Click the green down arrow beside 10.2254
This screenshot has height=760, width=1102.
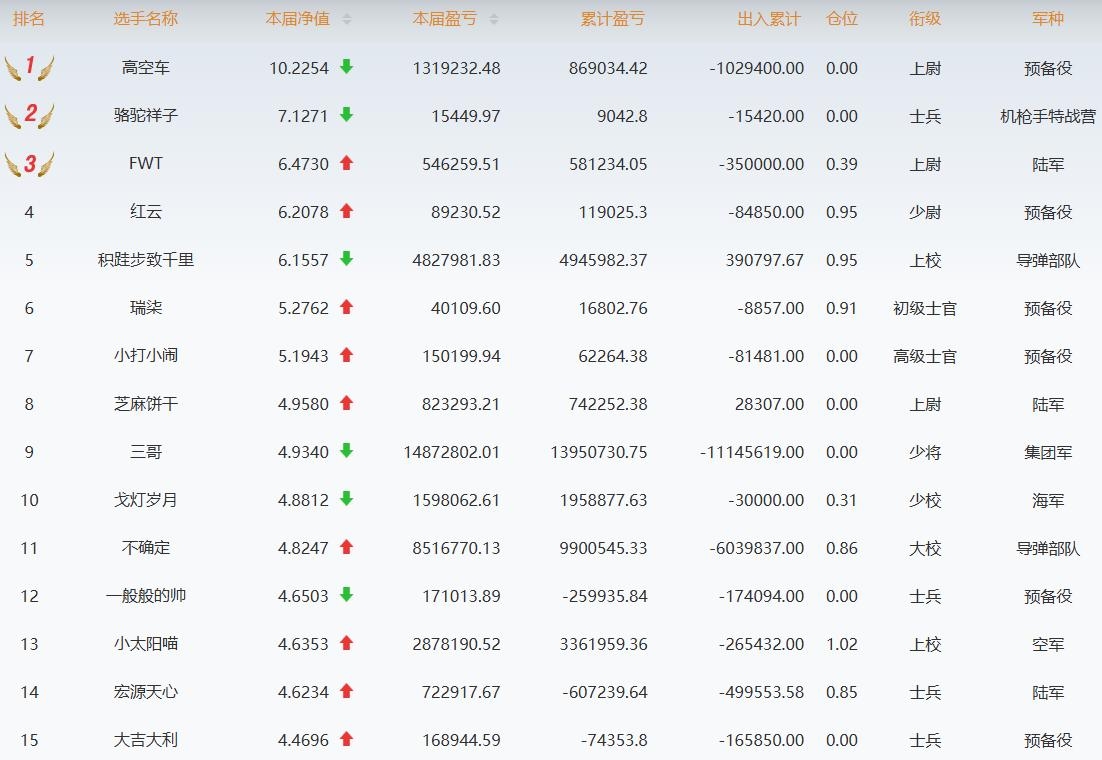click(x=347, y=67)
